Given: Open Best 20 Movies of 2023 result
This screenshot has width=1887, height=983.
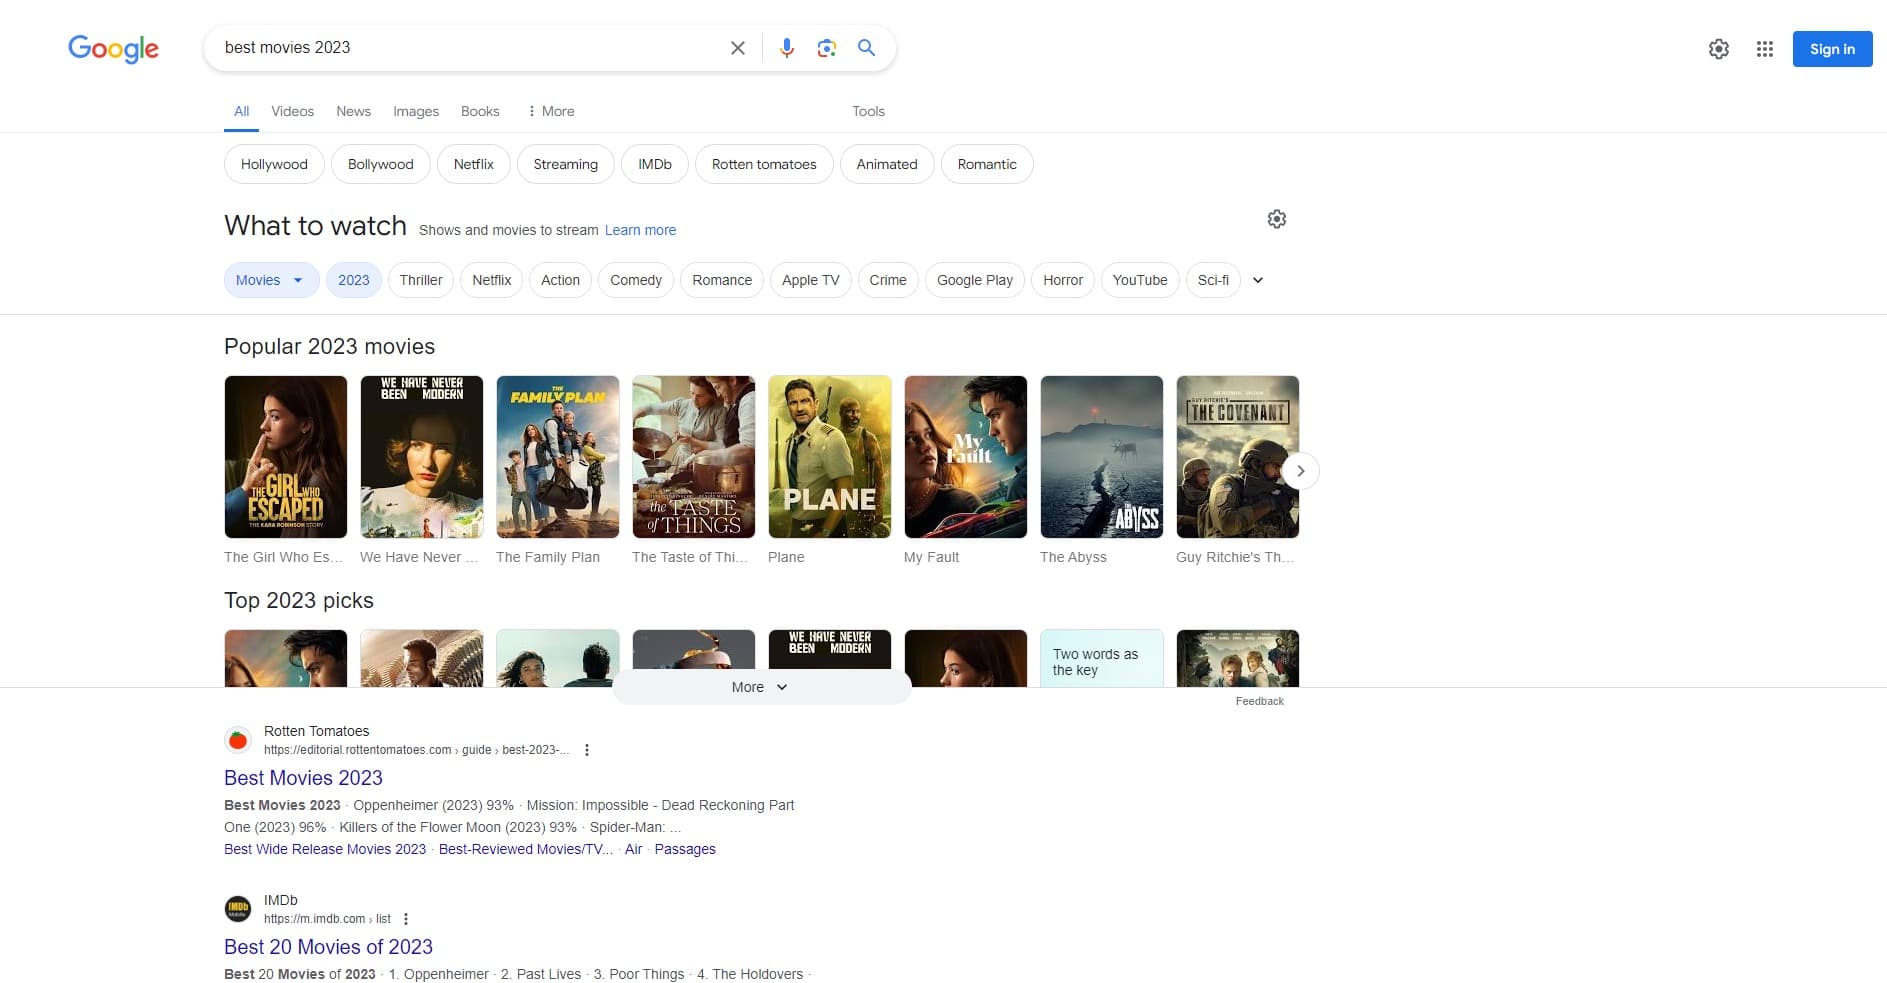Looking at the screenshot, I should tap(328, 947).
